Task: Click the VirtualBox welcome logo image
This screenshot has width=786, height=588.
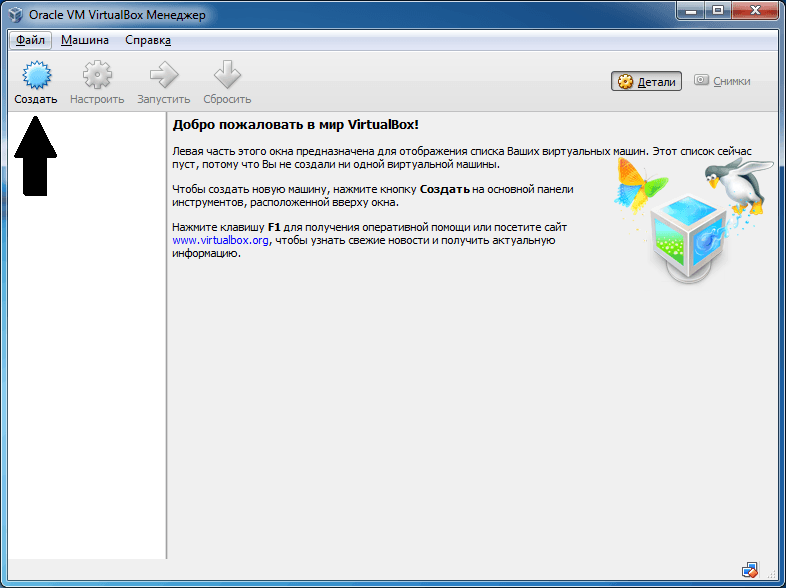Action: tap(693, 219)
